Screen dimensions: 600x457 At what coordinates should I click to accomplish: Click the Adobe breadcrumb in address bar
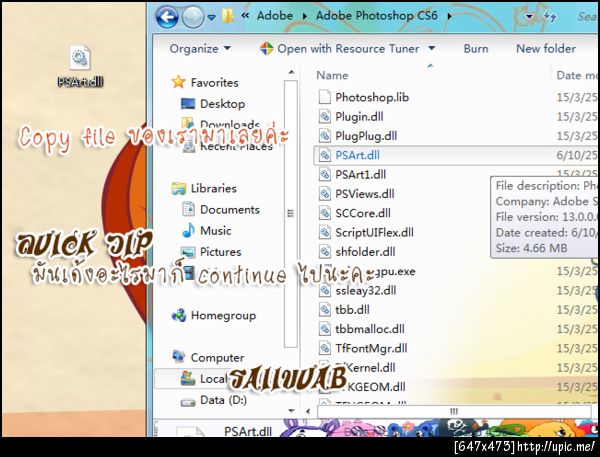(275, 16)
